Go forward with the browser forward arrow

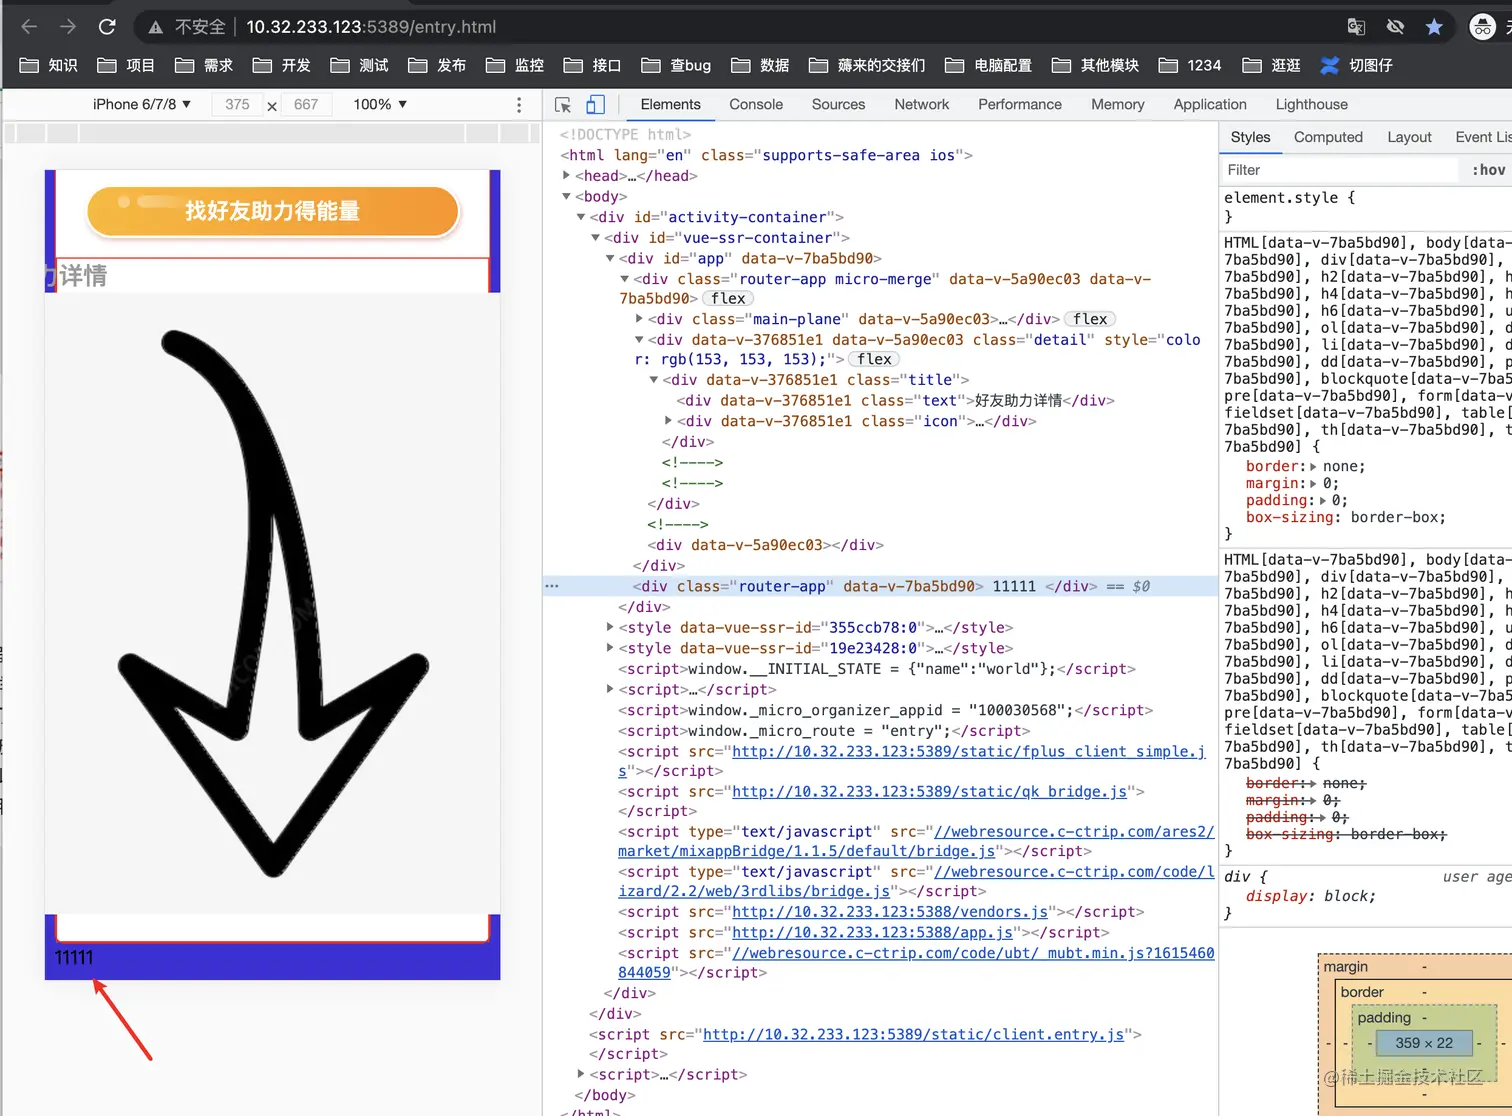click(x=68, y=27)
